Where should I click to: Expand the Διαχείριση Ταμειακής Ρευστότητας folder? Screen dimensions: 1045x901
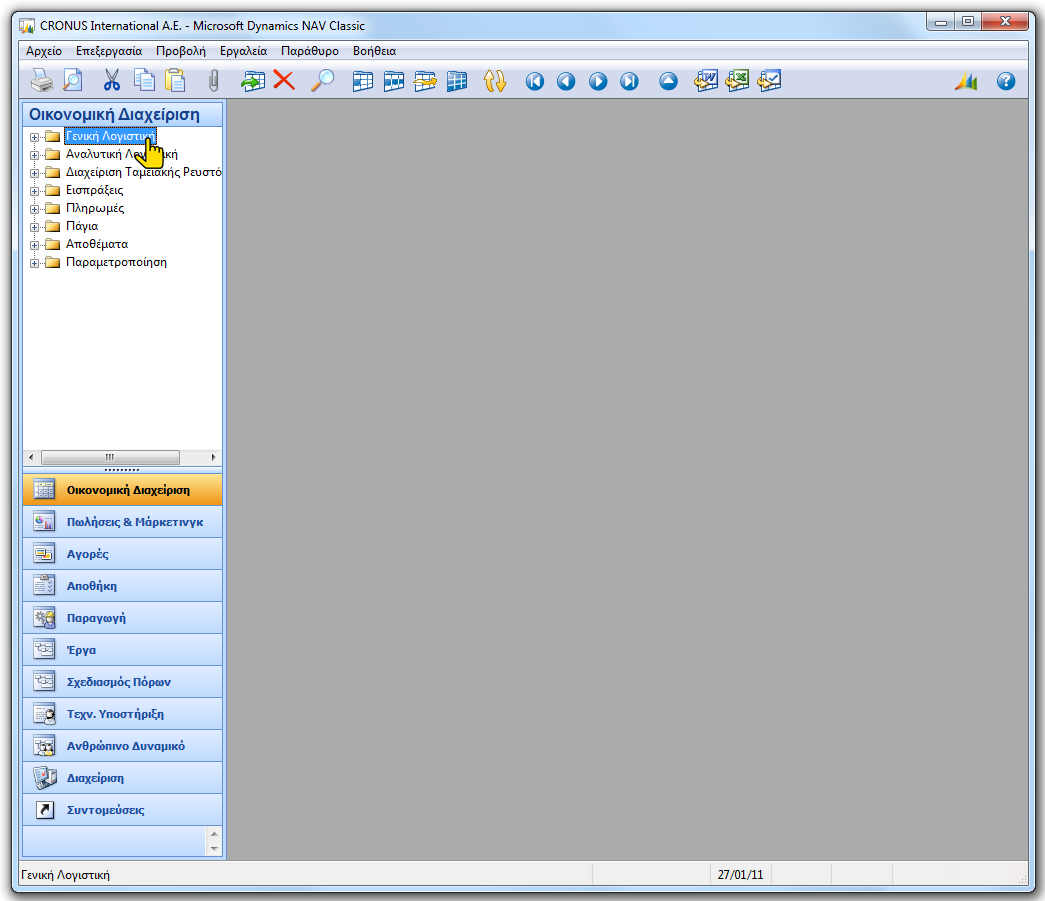click(x=34, y=173)
